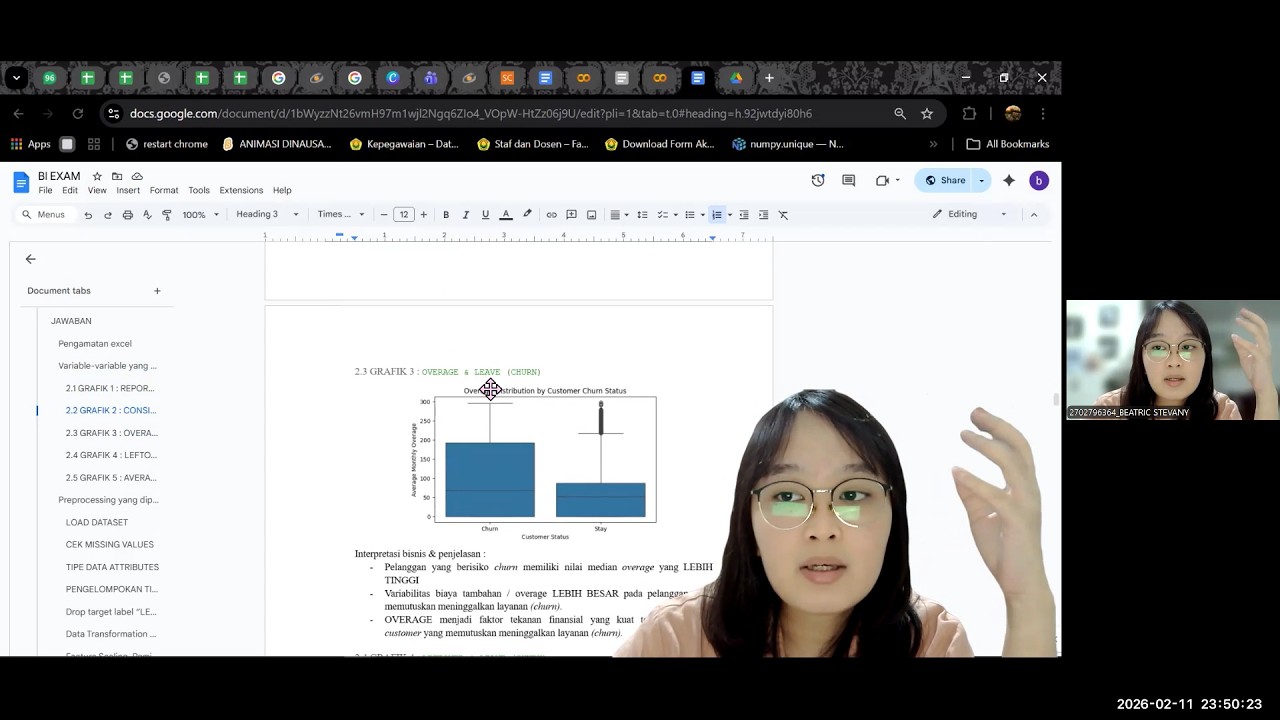This screenshot has height=720, width=1280.
Task: Bookmark this page with the star icon
Action: tap(927, 114)
